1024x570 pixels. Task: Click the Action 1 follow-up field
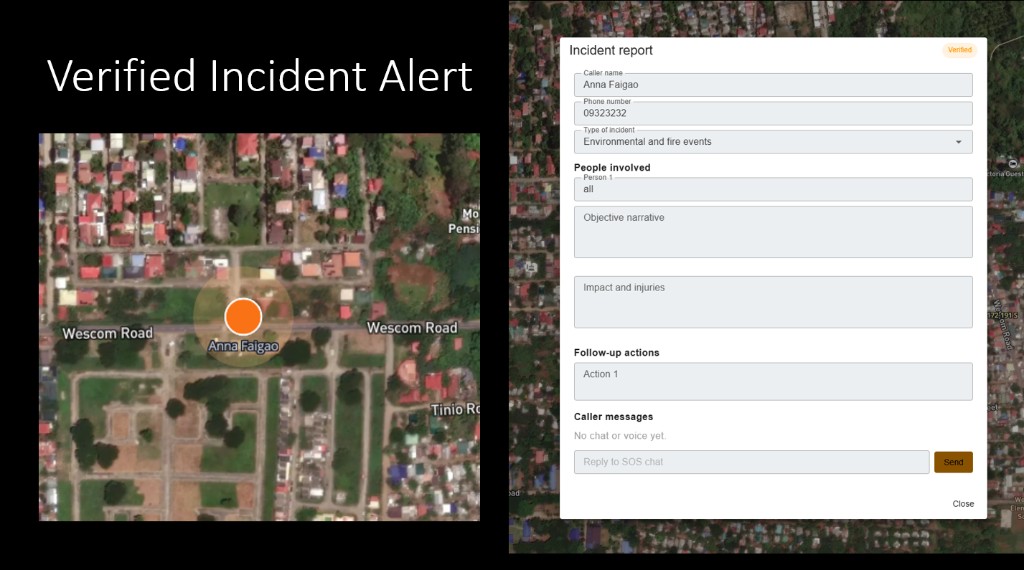click(x=773, y=381)
